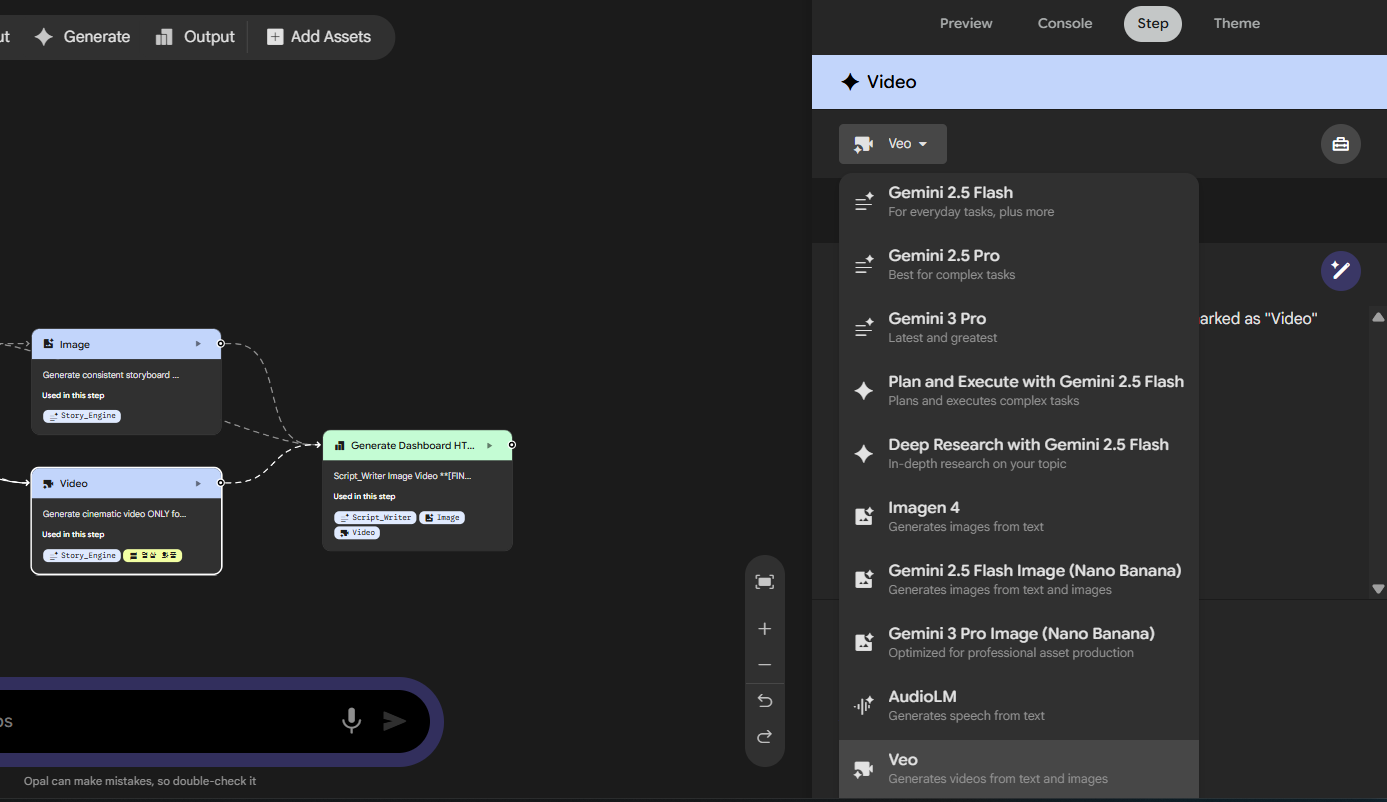The width and height of the screenshot is (1387, 802).
Task: Redo the last canvas action
Action: (x=765, y=736)
